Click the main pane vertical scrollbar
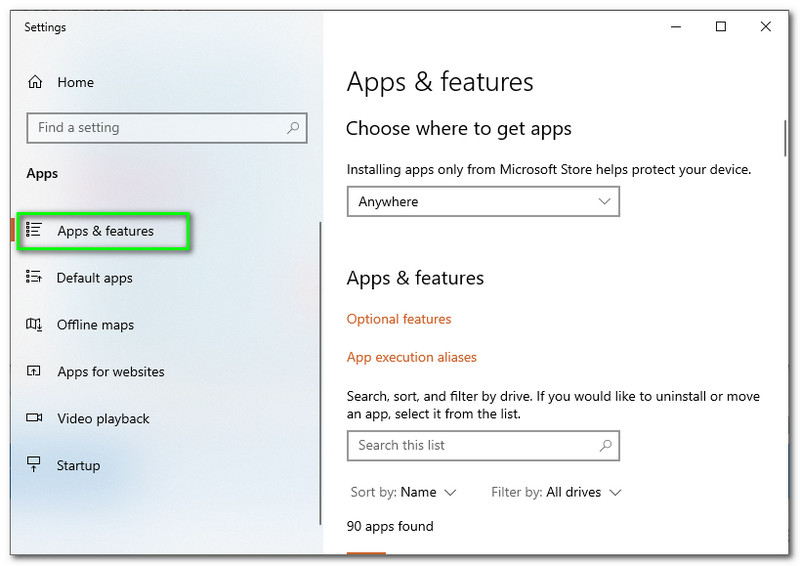800x566 pixels. (785, 138)
